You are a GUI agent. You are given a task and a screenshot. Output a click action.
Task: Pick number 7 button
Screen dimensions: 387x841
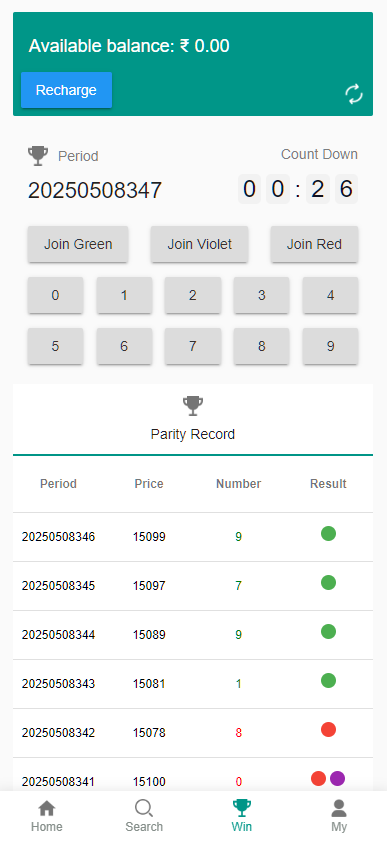[192, 346]
